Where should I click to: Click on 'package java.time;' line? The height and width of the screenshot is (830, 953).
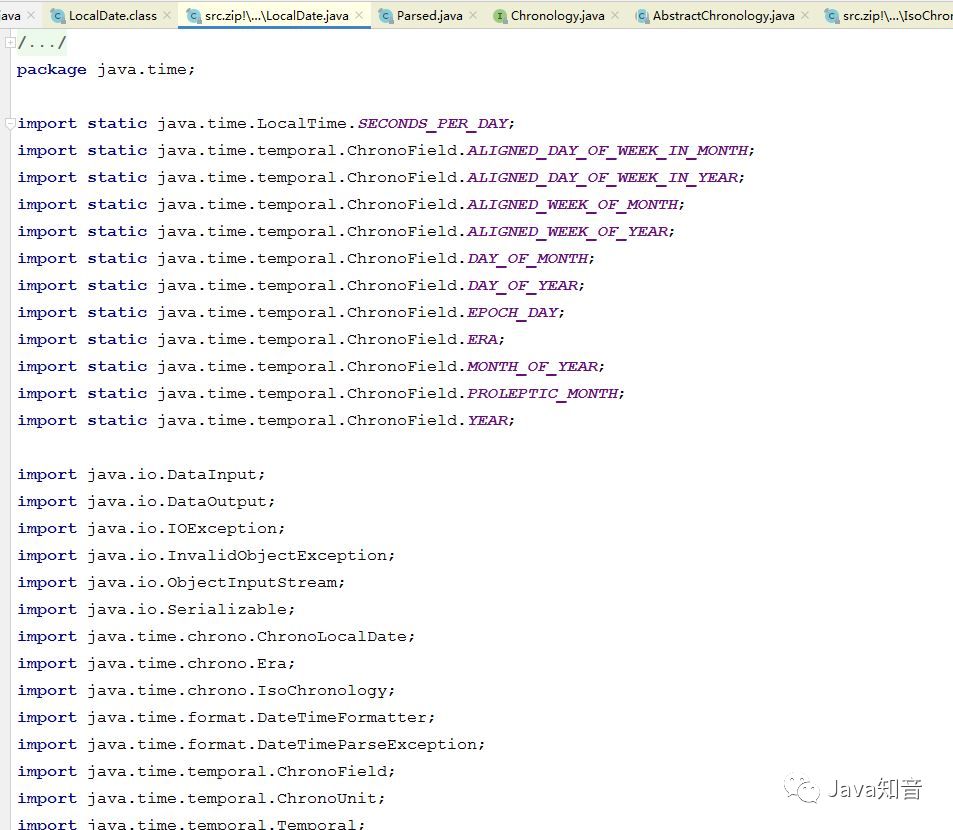click(x=106, y=70)
